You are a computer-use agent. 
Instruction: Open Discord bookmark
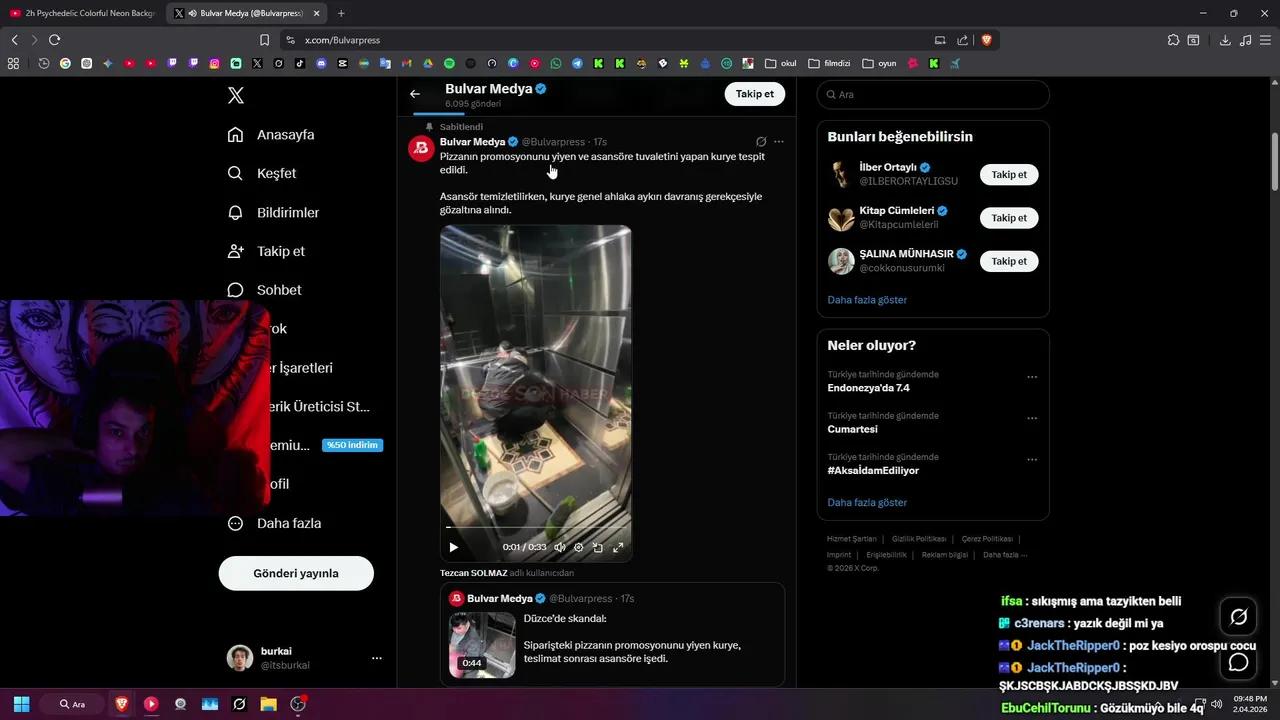point(321,63)
